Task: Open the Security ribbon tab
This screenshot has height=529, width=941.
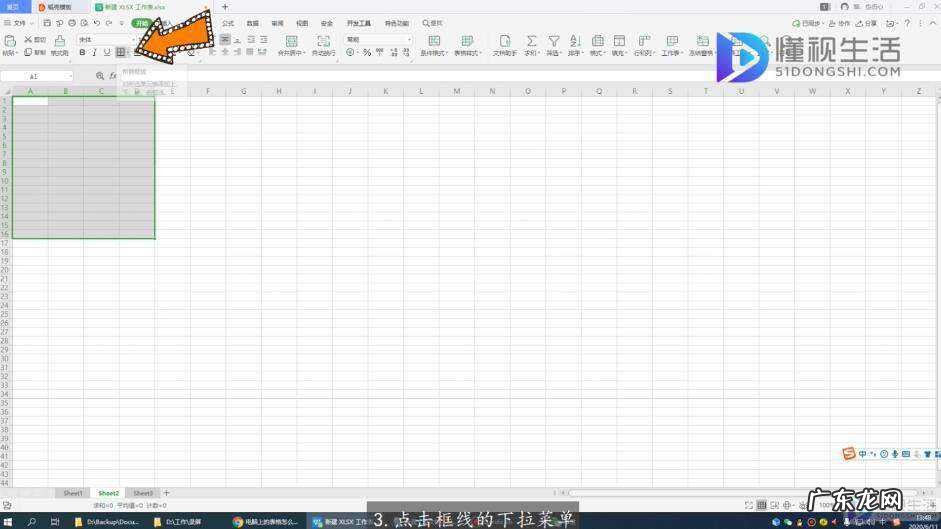Action: click(326, 23)
